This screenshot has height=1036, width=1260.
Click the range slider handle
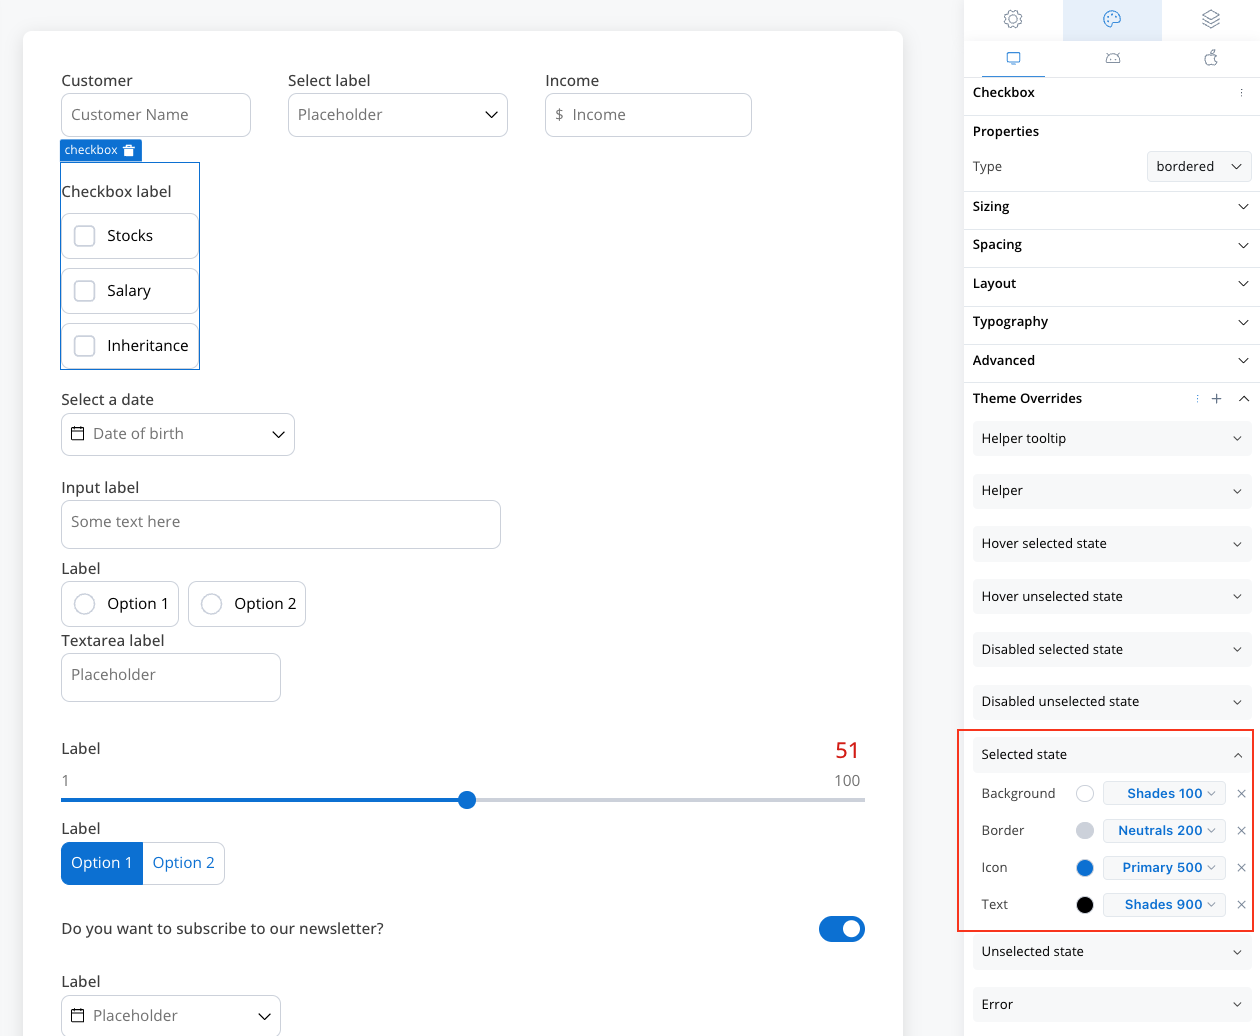click(x=467, y=800)
